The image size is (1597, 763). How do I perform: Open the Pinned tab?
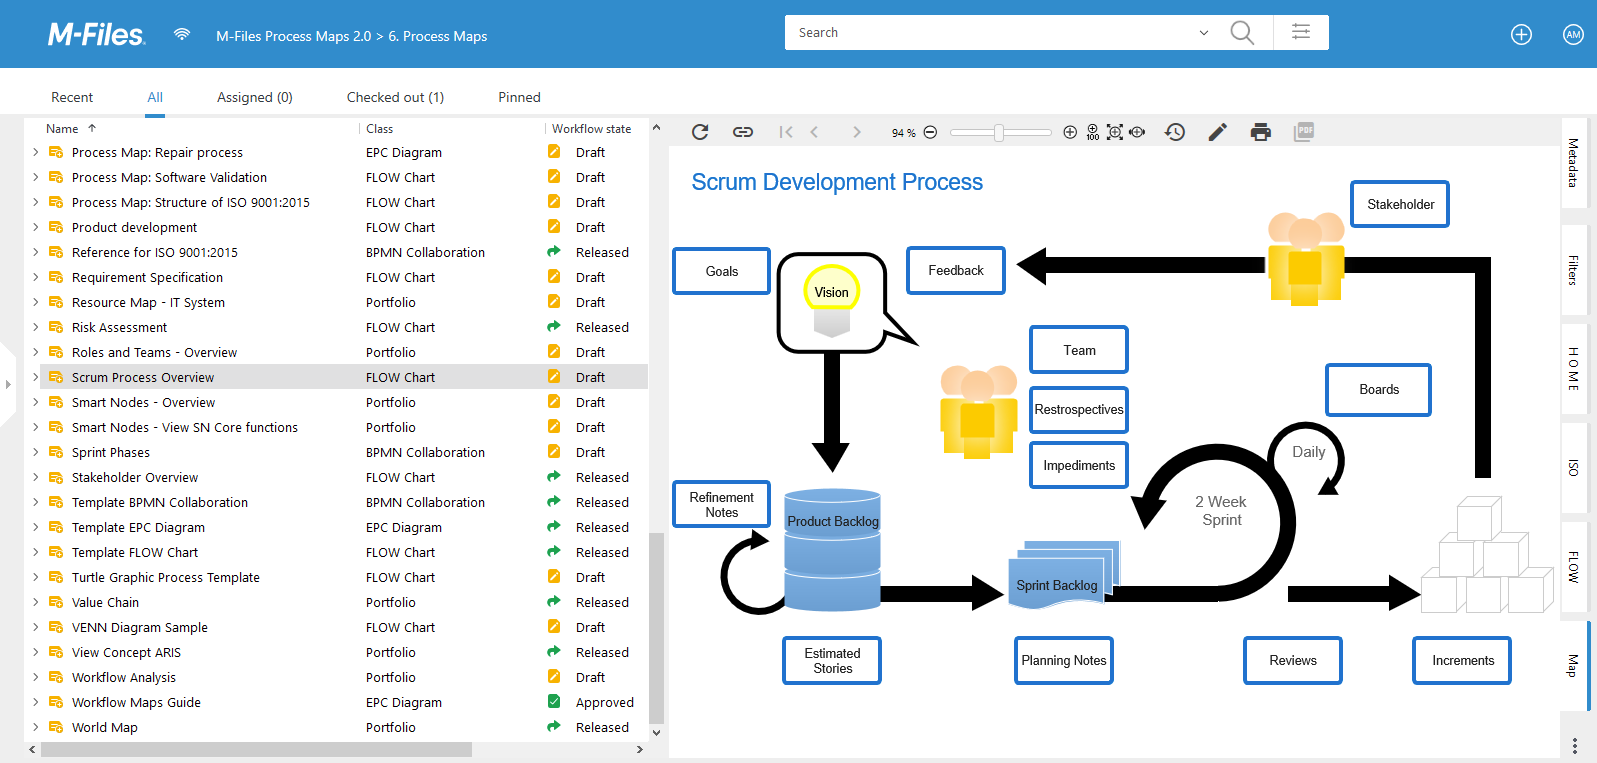click(519, 97)
